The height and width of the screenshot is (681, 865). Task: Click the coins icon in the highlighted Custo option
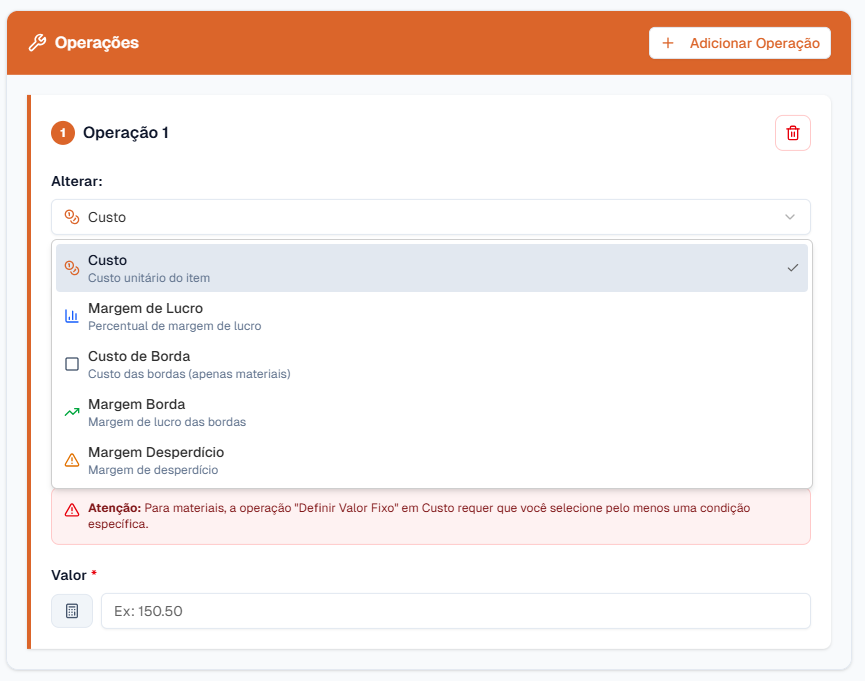(72, 268)
